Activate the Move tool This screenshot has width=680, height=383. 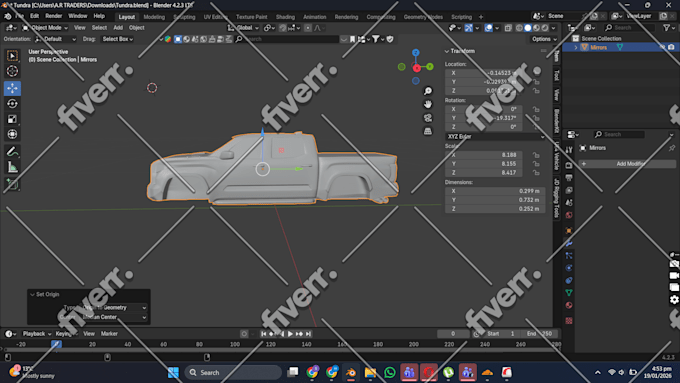12,88
